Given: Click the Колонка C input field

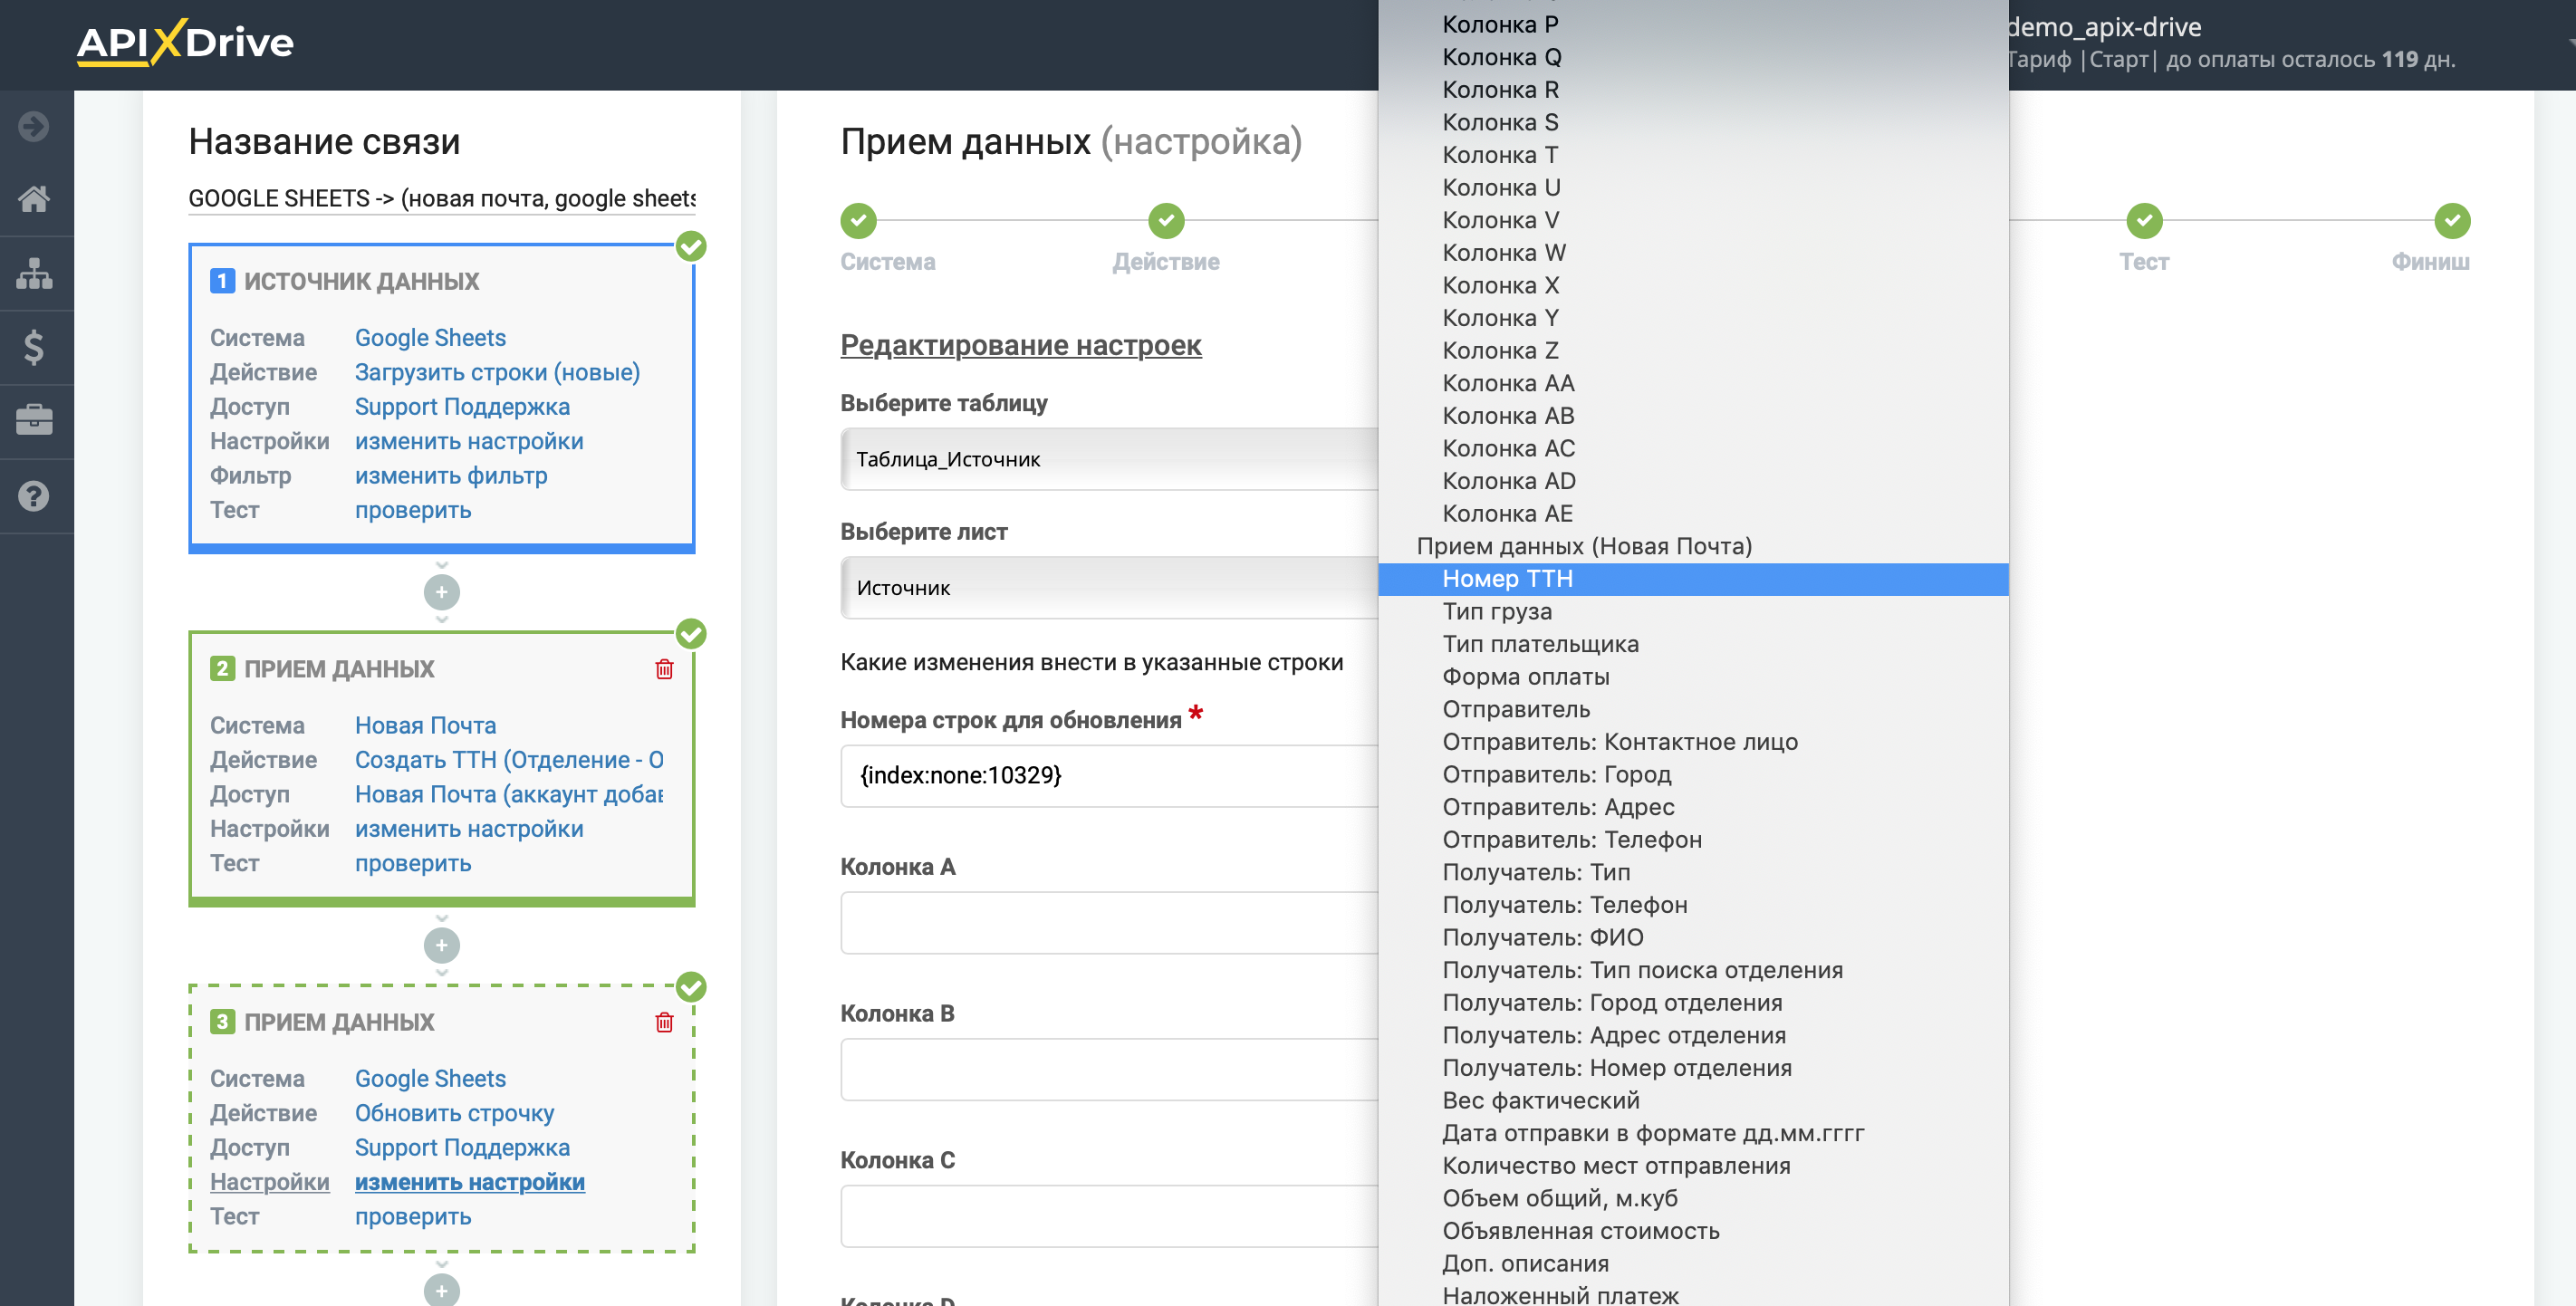Looking at the screenshot, I should (x=1109, y=1216).
